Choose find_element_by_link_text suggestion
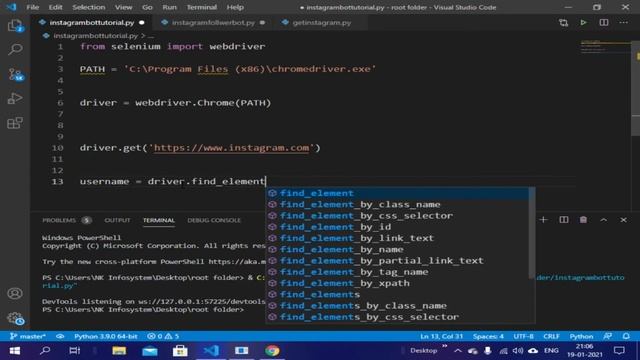640x360 pixels. 398,238
